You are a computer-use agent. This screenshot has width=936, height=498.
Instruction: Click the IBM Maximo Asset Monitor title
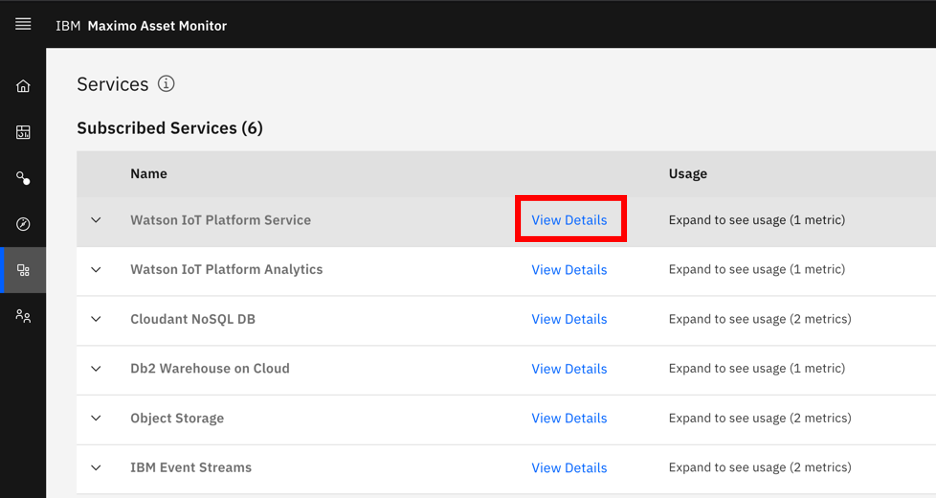click(x=141, y=26)
